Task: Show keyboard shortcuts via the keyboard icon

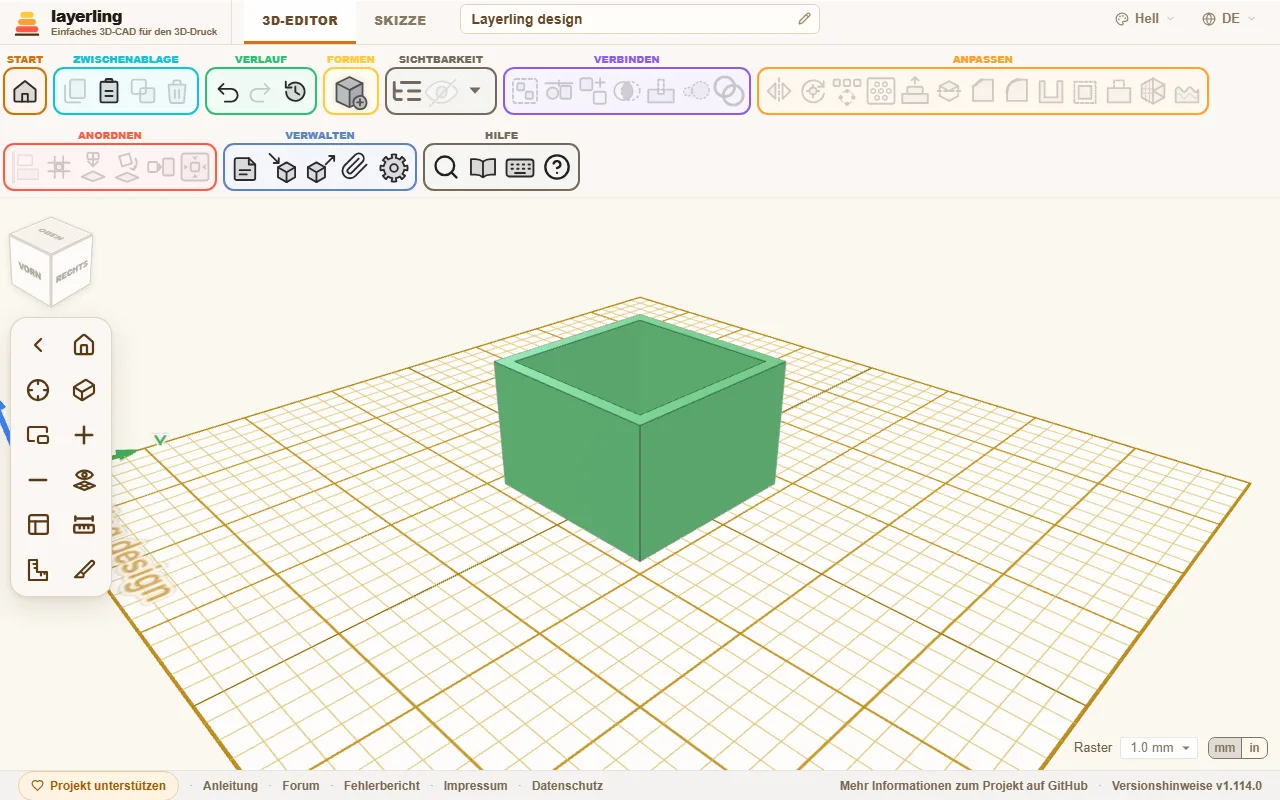Action: point(520,168)
